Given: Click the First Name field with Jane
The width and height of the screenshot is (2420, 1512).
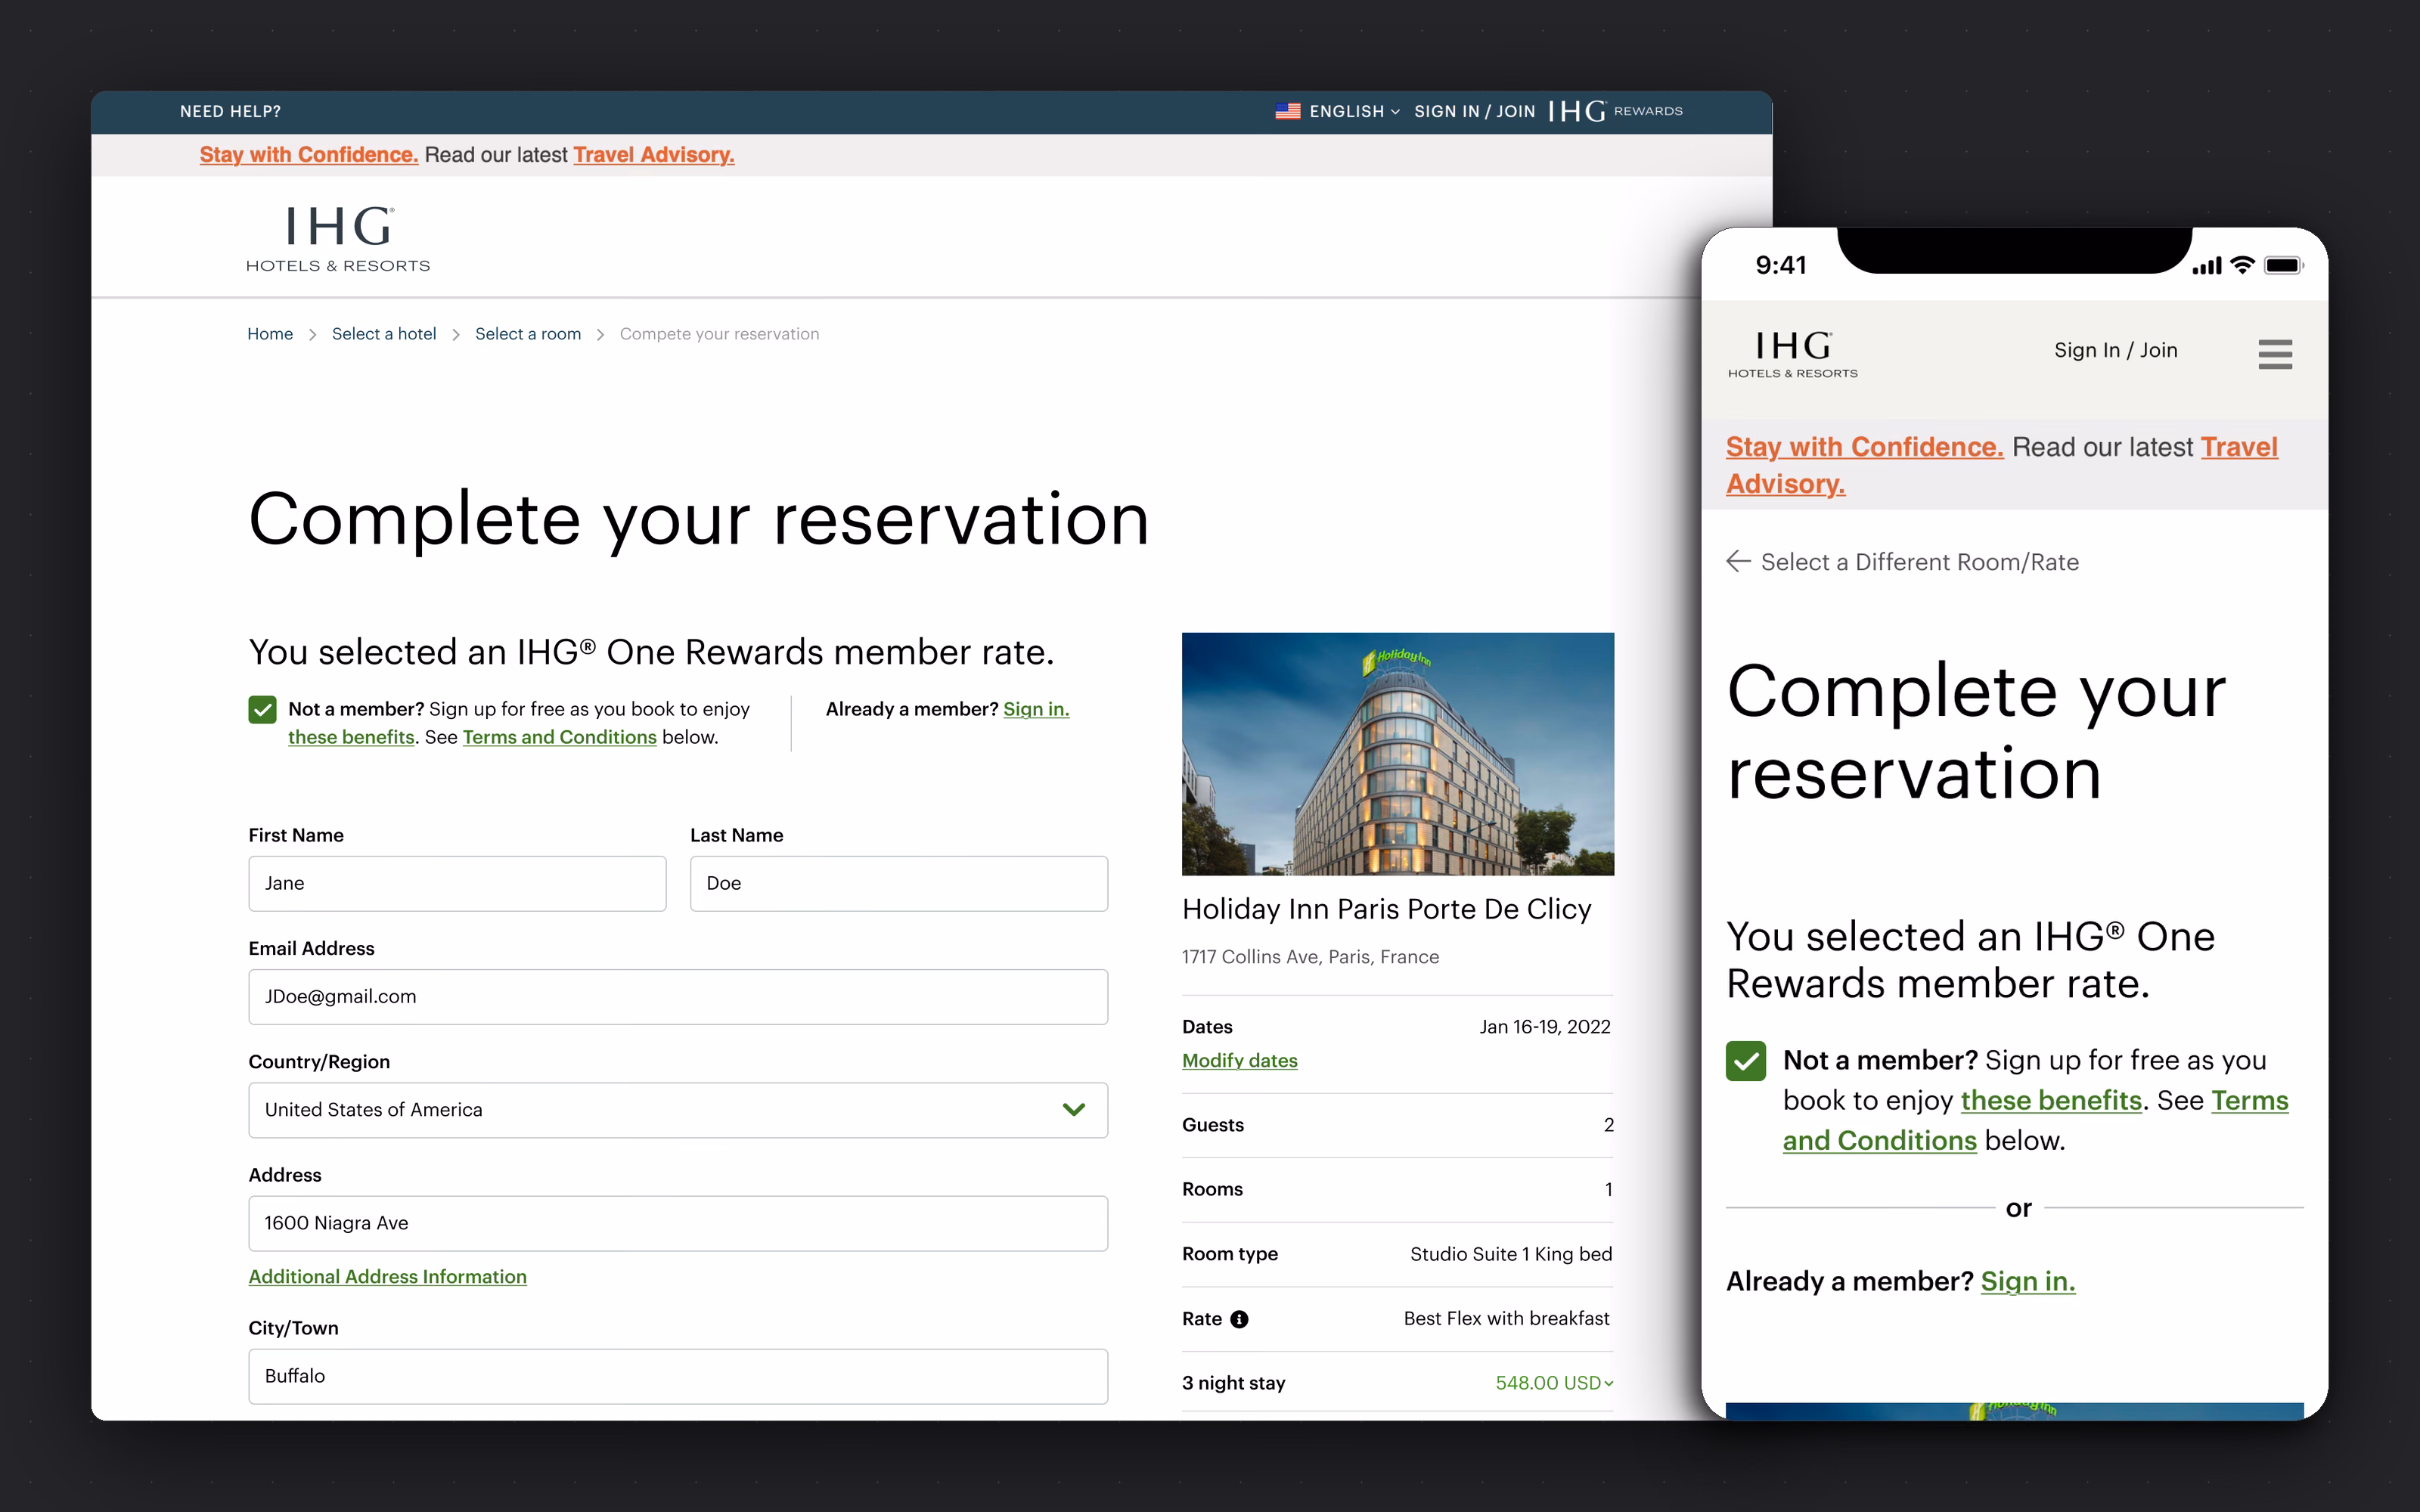Looking at the screenshot, I should pos(457,883).
